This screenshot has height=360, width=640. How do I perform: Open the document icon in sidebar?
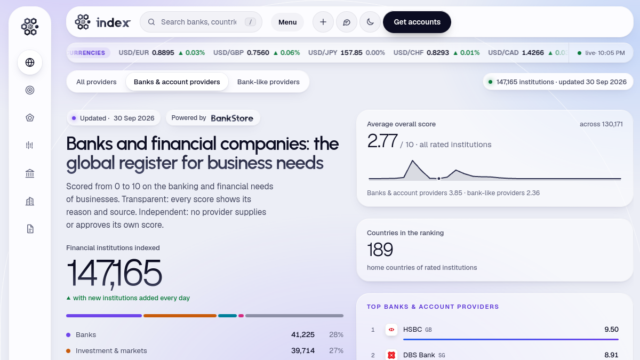point(30,229)
